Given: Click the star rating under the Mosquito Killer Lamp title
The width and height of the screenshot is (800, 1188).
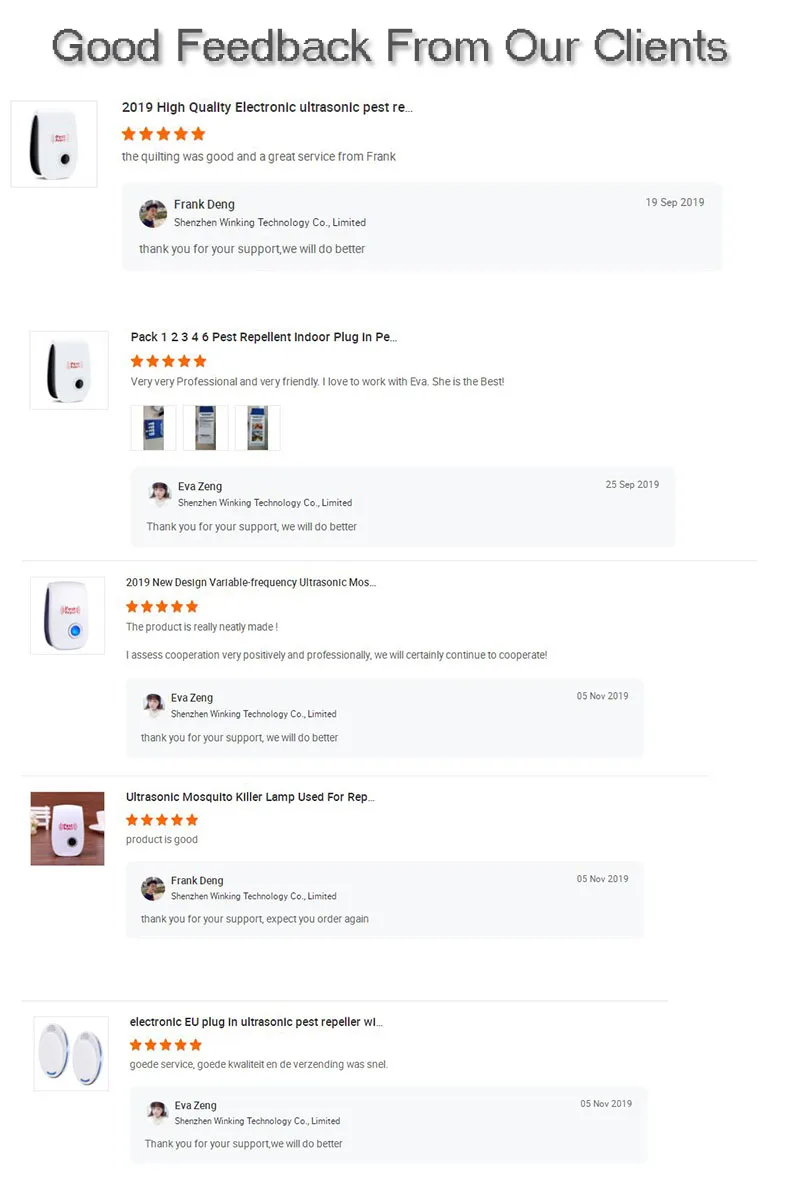Looking at the screenshot, I should (x=162, y=820).
